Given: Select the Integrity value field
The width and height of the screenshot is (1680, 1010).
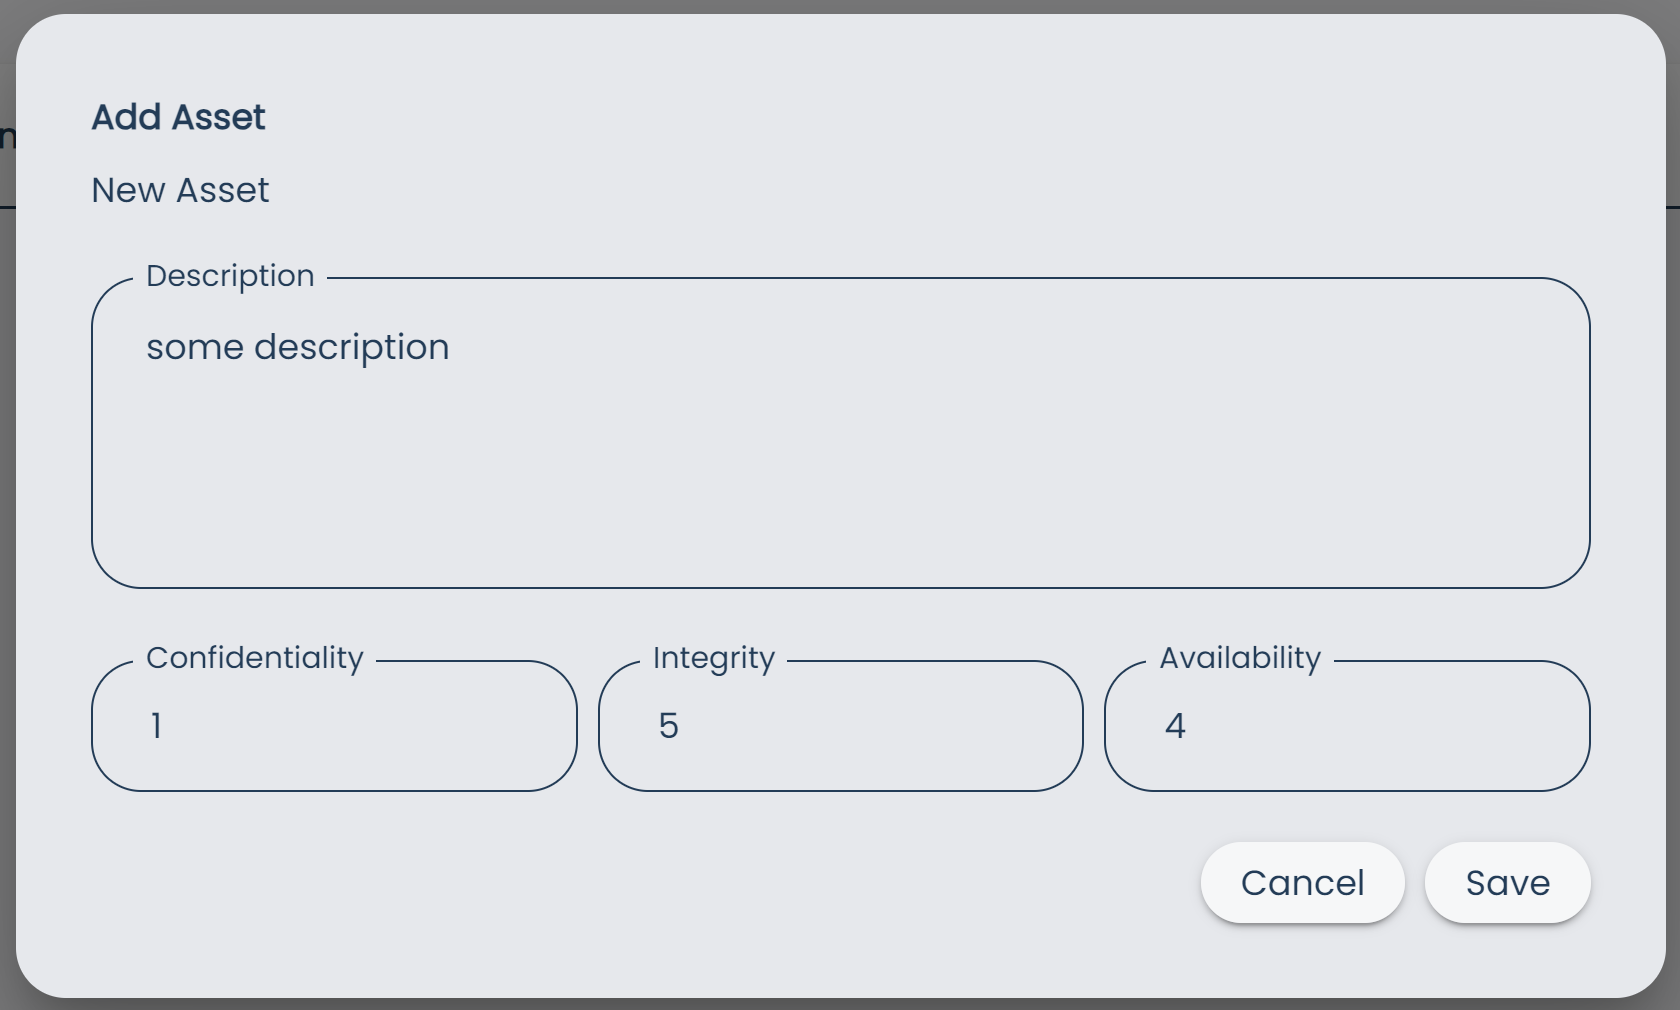Looking at the screenshot, I should [x=840, y=727].
